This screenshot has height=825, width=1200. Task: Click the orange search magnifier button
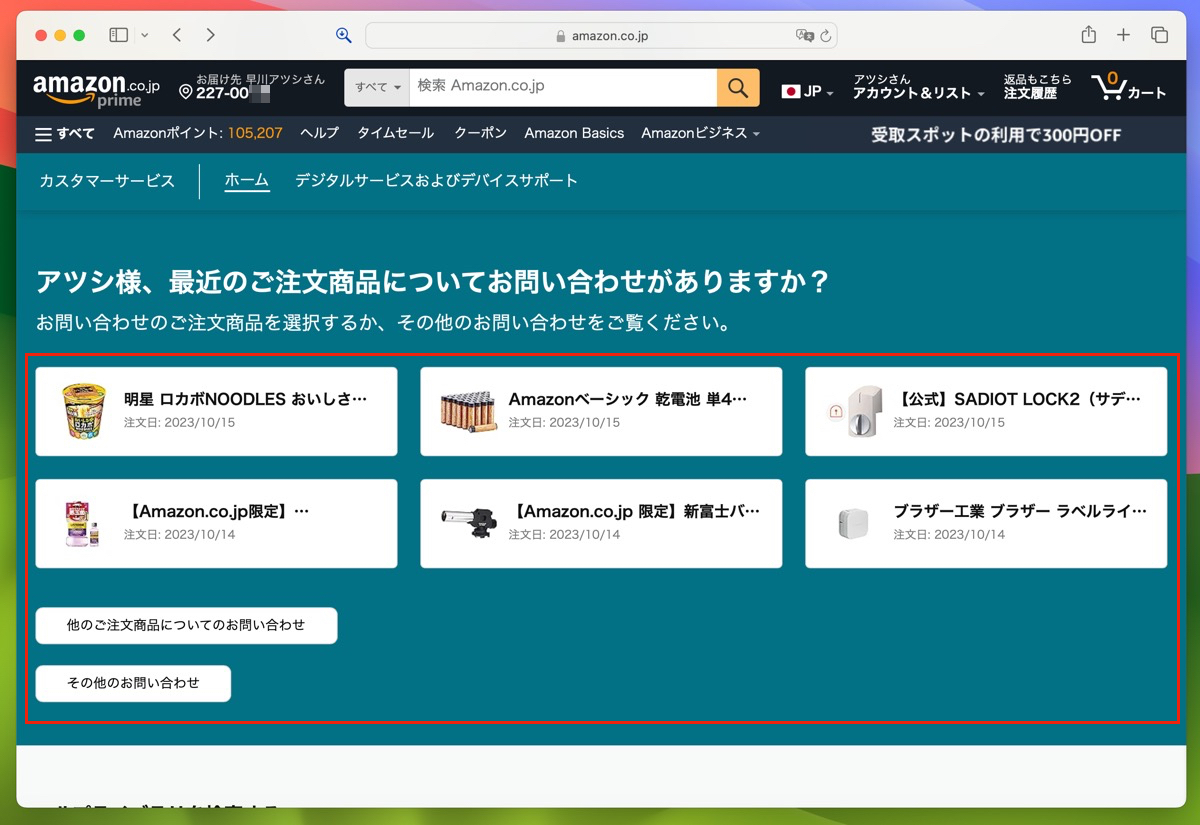(738, 88)
